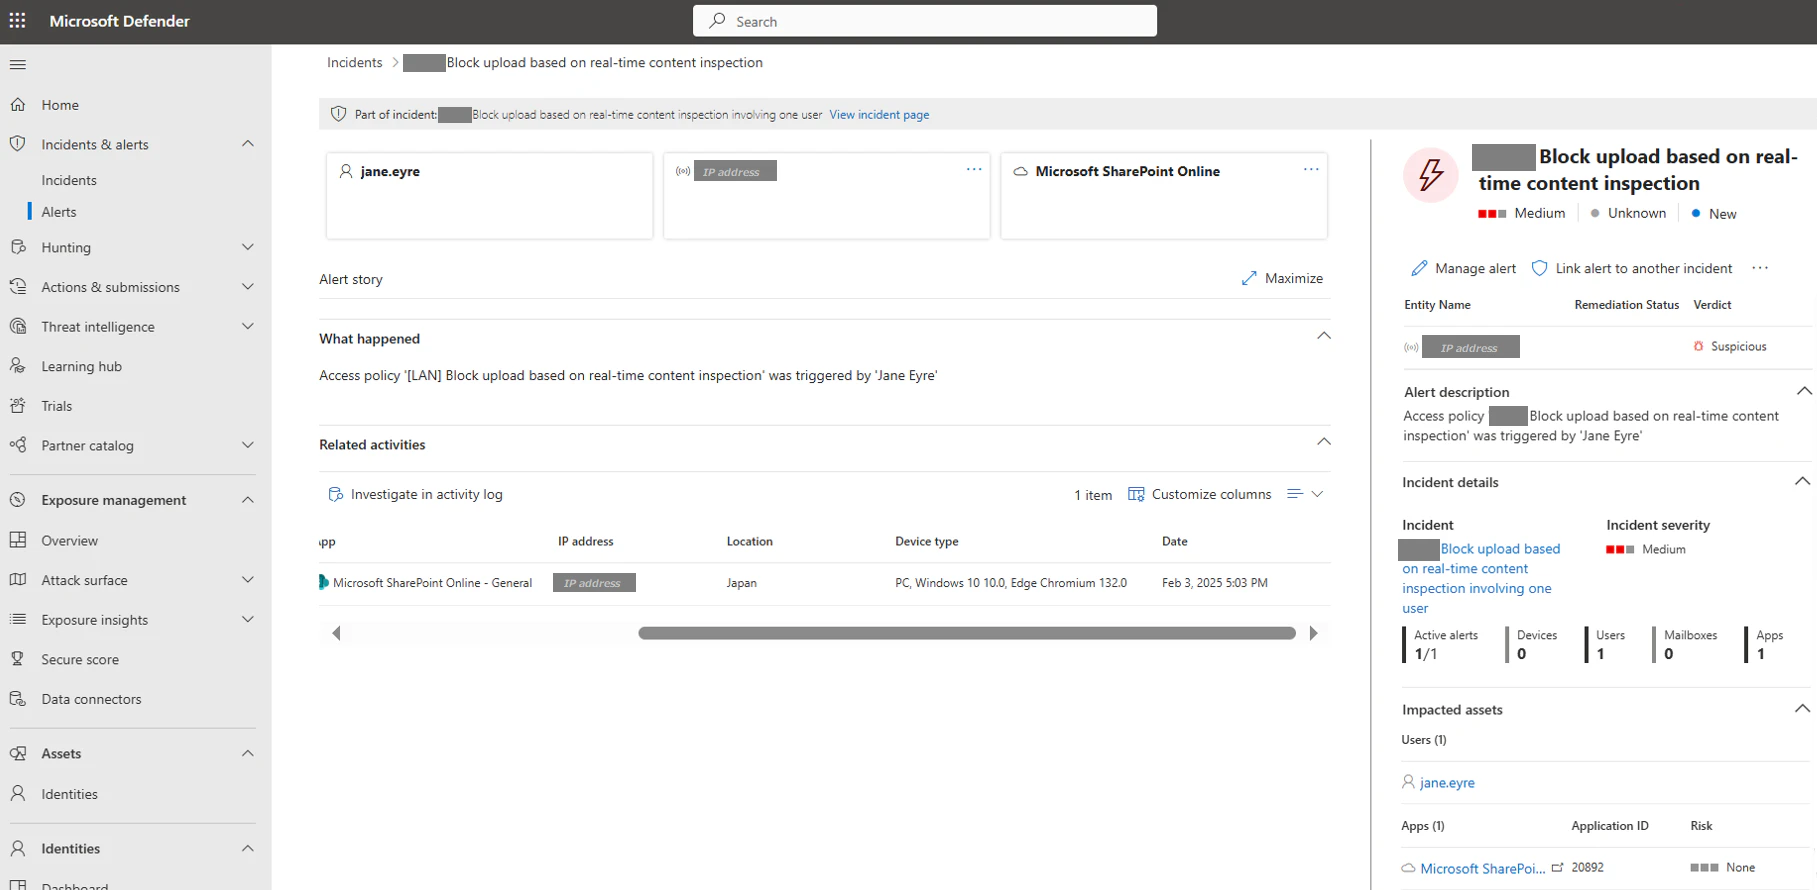The width and height of the screenshot is (1817, 890).
Task: Open Microsoft SharePoint app link in Apps
Action: 1482,868
